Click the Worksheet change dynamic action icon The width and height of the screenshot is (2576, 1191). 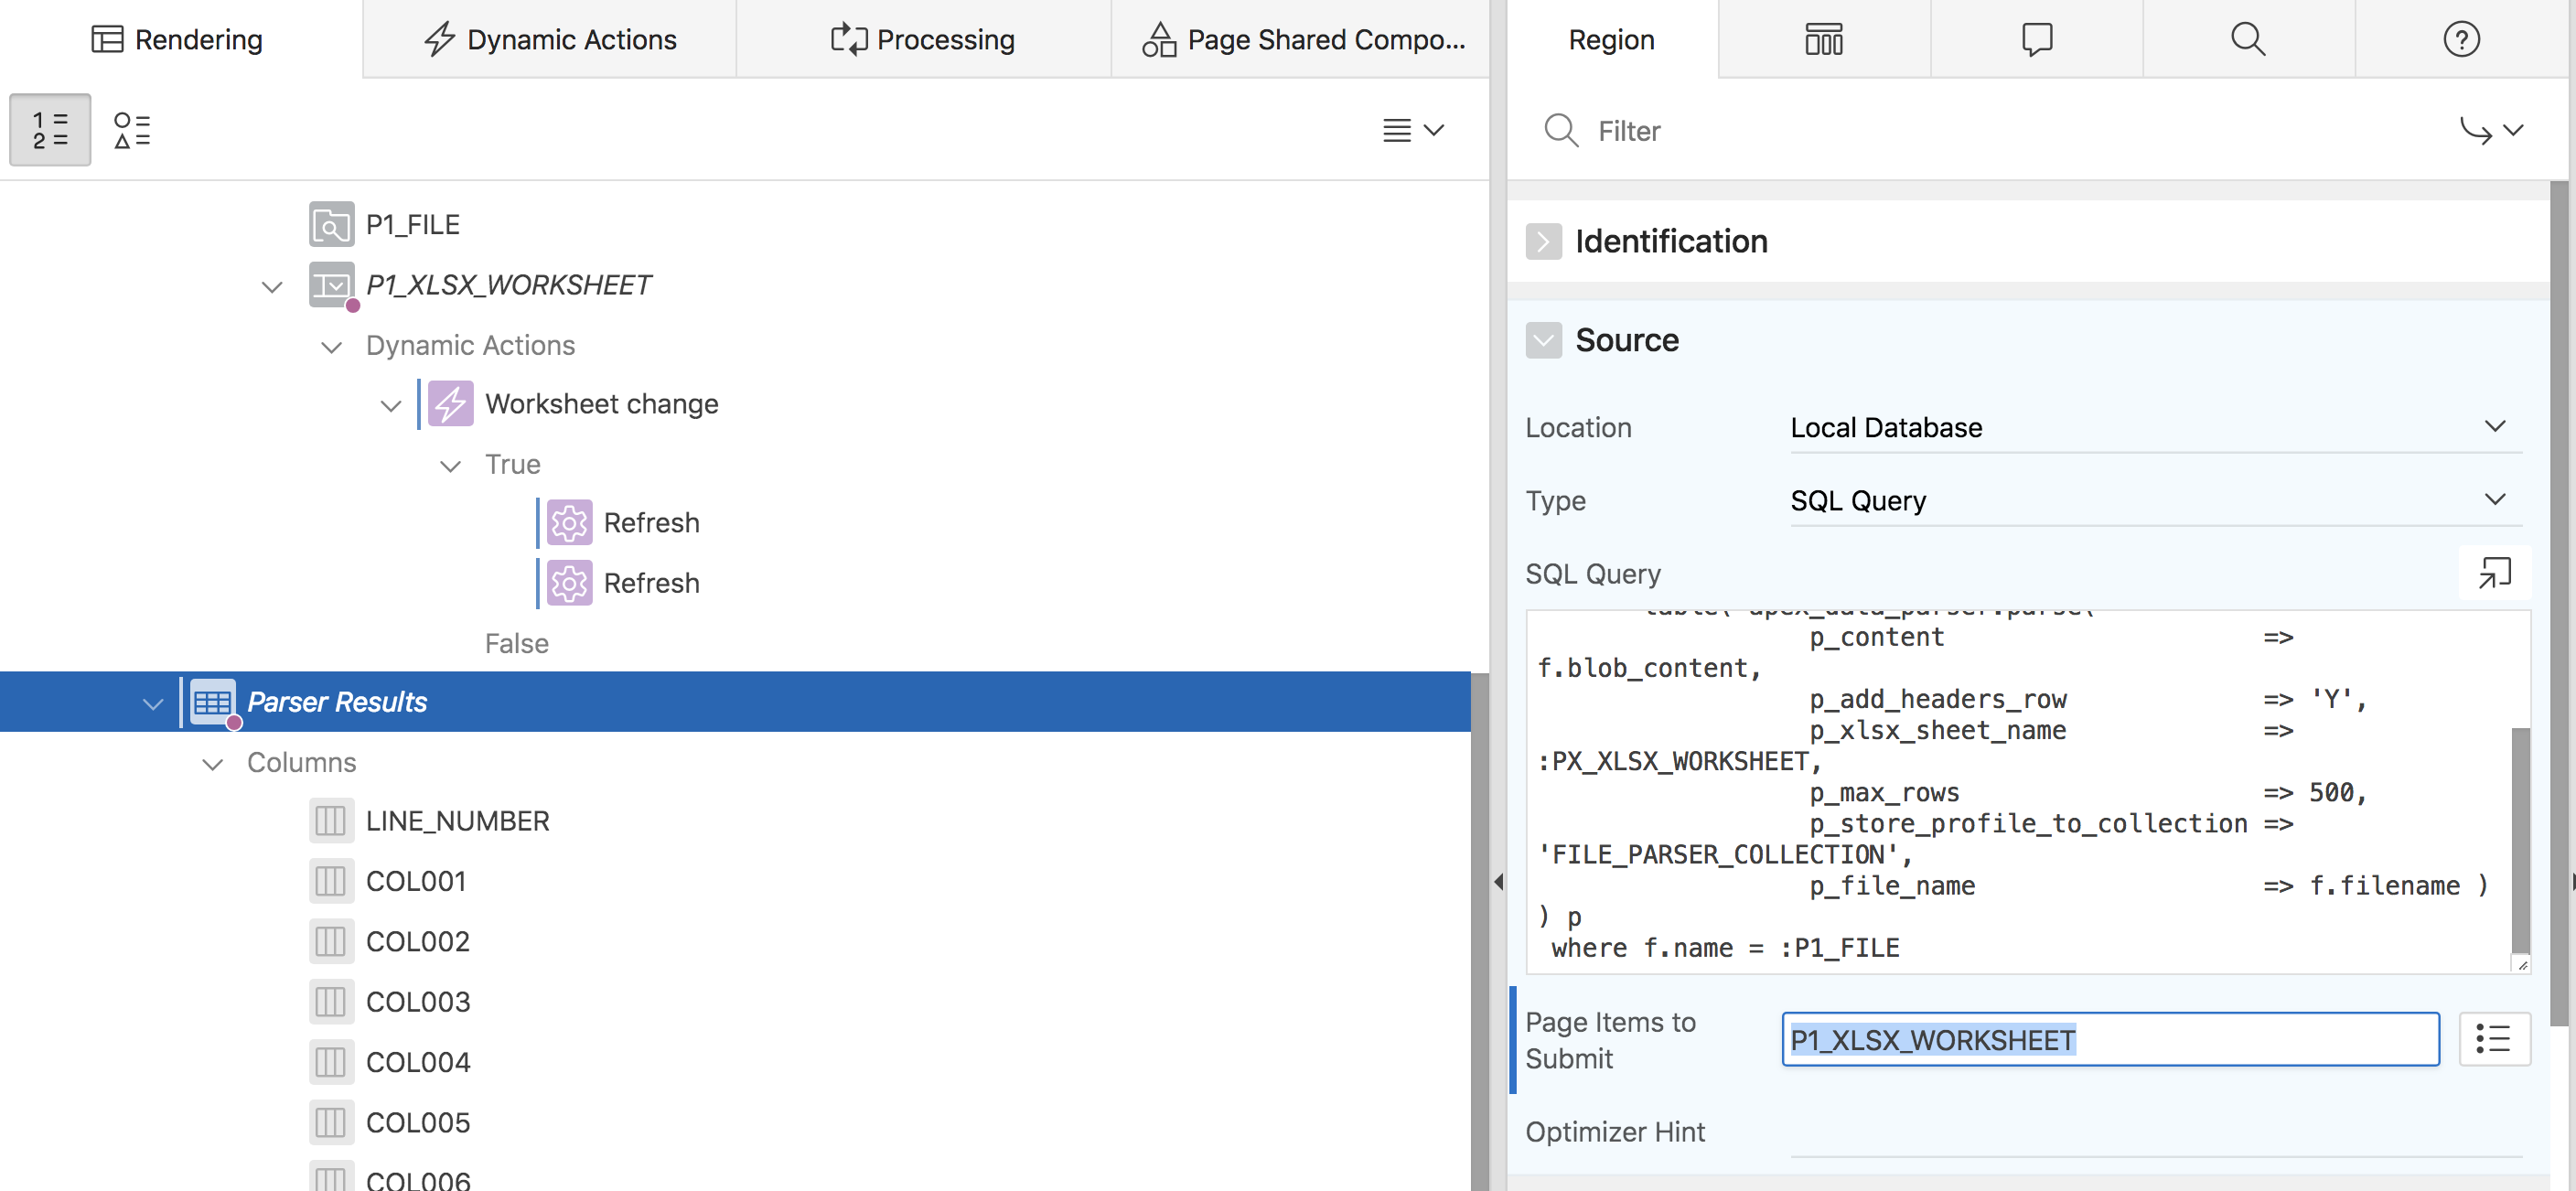click(450, 404)
